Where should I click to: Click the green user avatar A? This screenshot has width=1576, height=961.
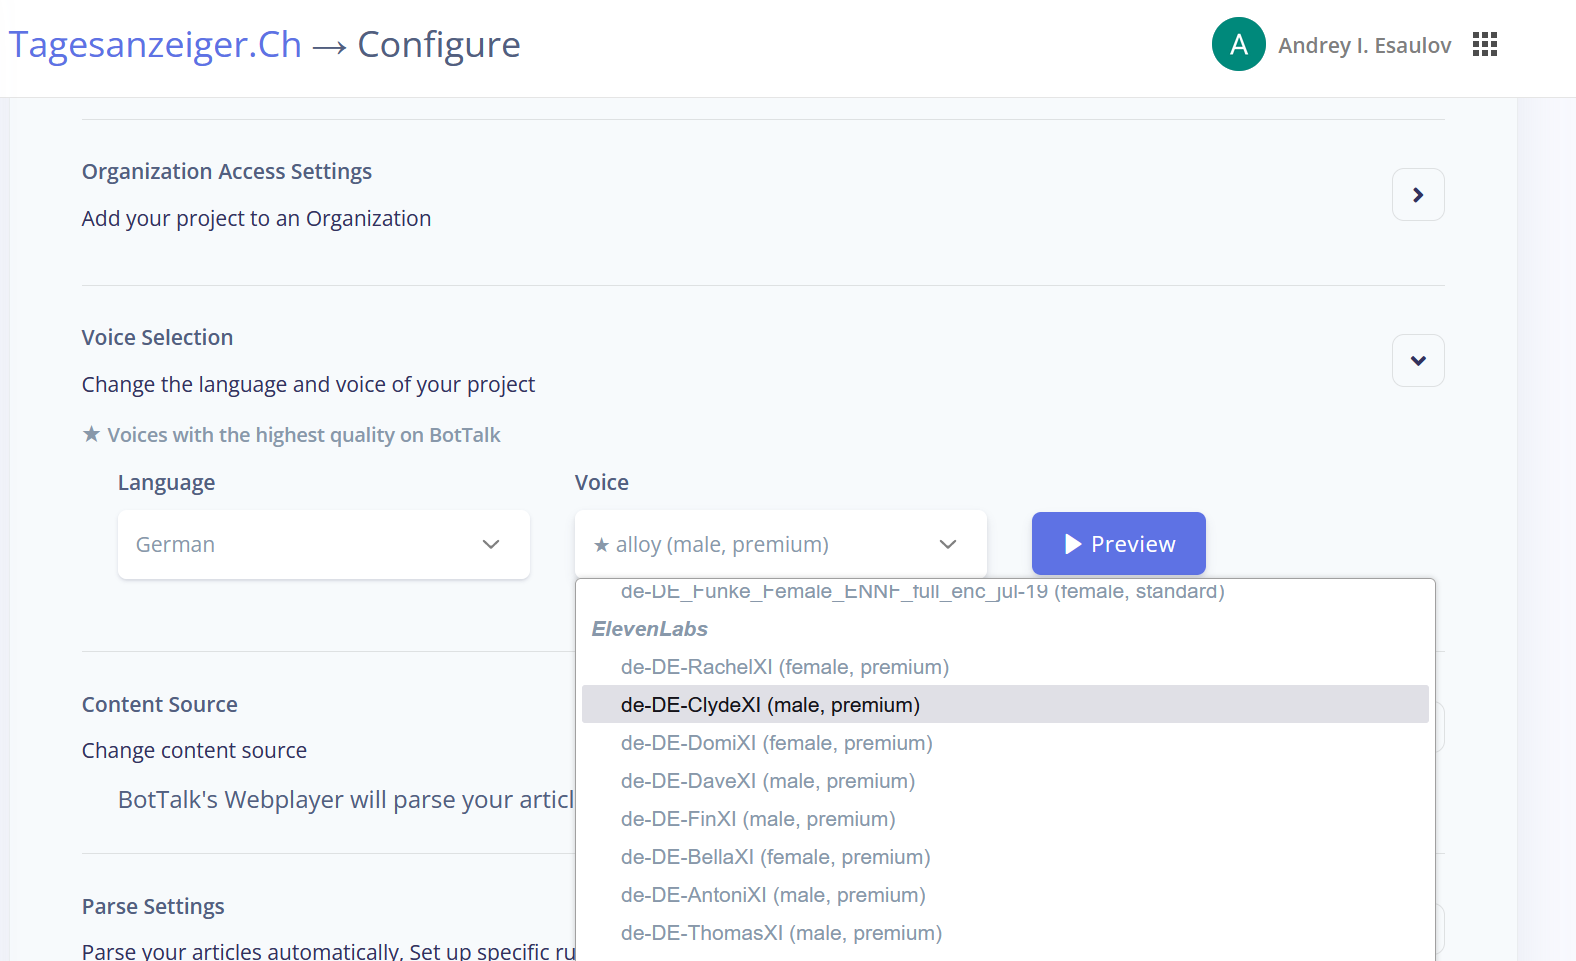[1238, 44]
